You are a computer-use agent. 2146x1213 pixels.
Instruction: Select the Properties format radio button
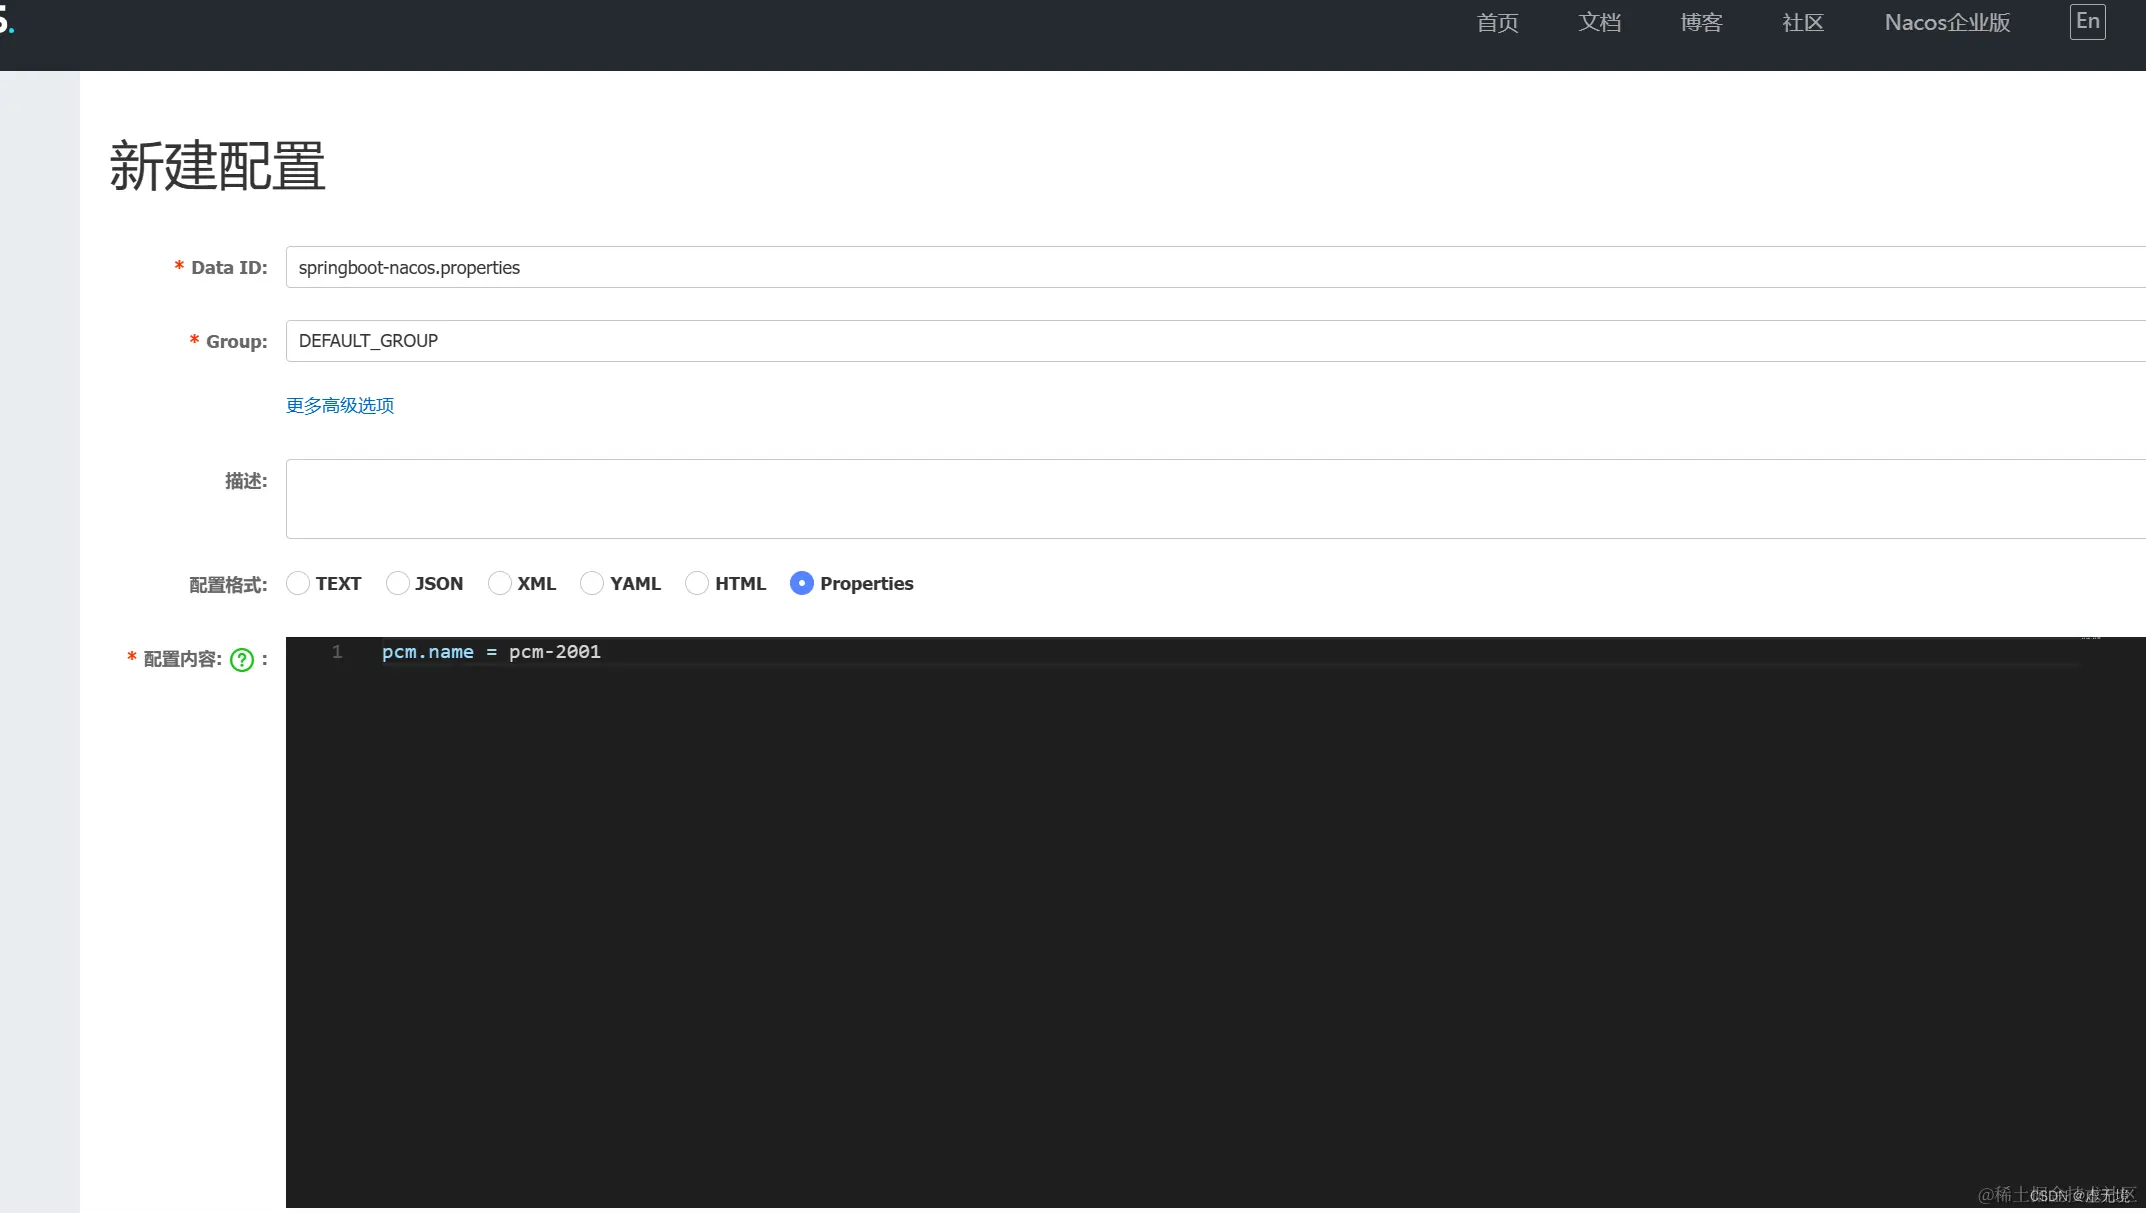click(802, 583)
